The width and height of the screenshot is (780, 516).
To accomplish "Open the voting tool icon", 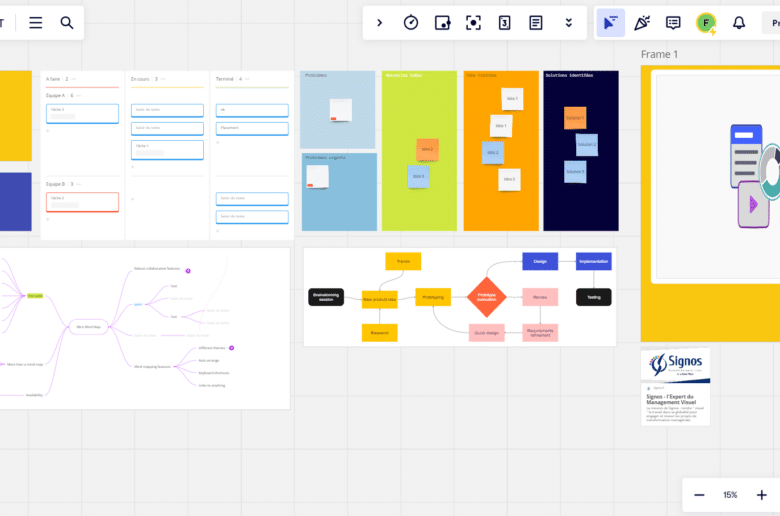I will tap(505, 22).
